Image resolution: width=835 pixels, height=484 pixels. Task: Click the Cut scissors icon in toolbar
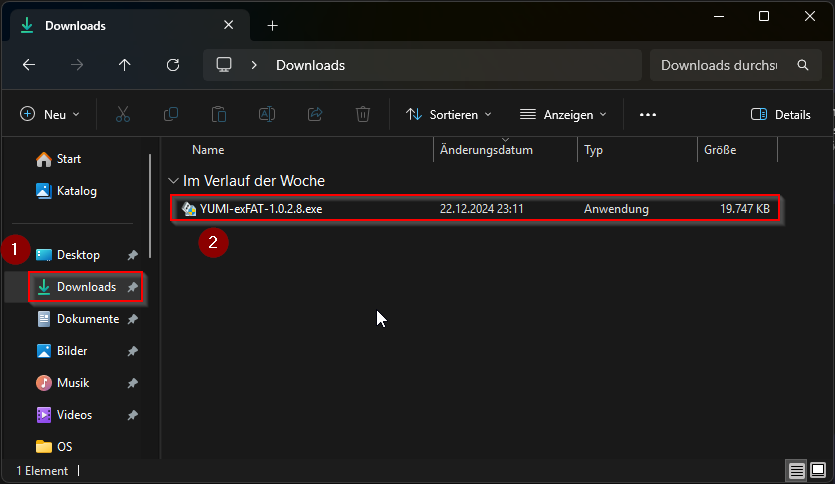[123, 114]
